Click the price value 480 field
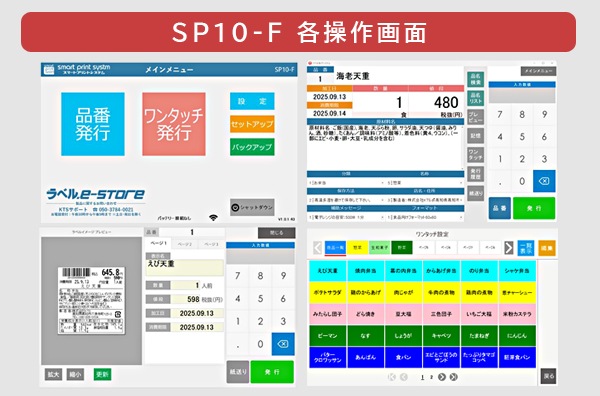 (436, 102)
